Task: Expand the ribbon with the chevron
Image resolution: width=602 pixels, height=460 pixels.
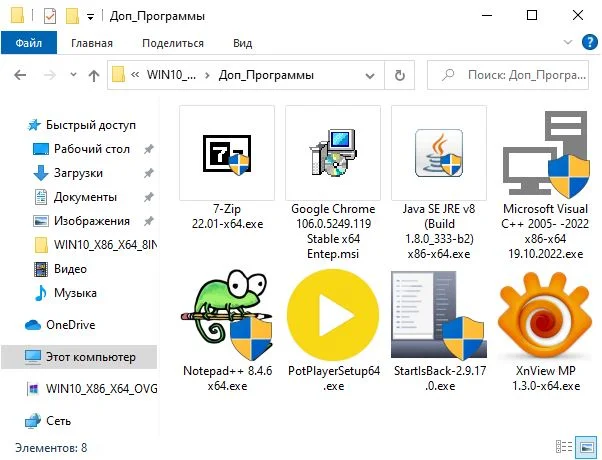Action: (568, 42)
